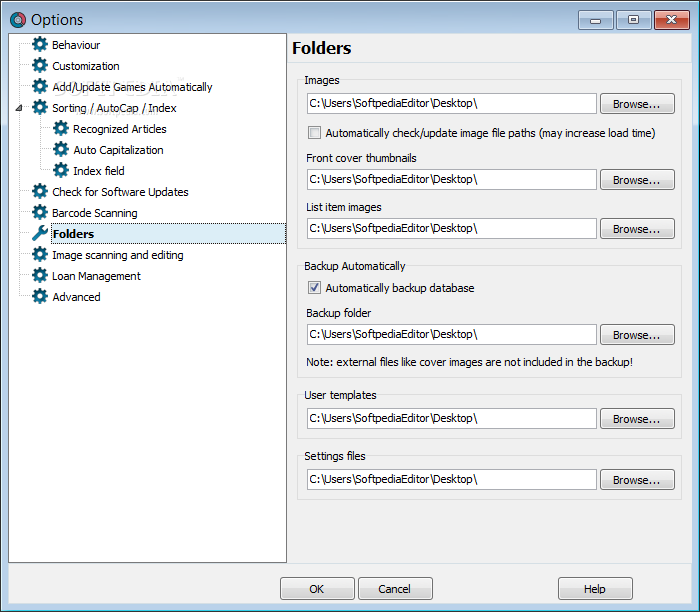
Task: Open Help for the Options dialog
Action: click(x=595, y=588)
